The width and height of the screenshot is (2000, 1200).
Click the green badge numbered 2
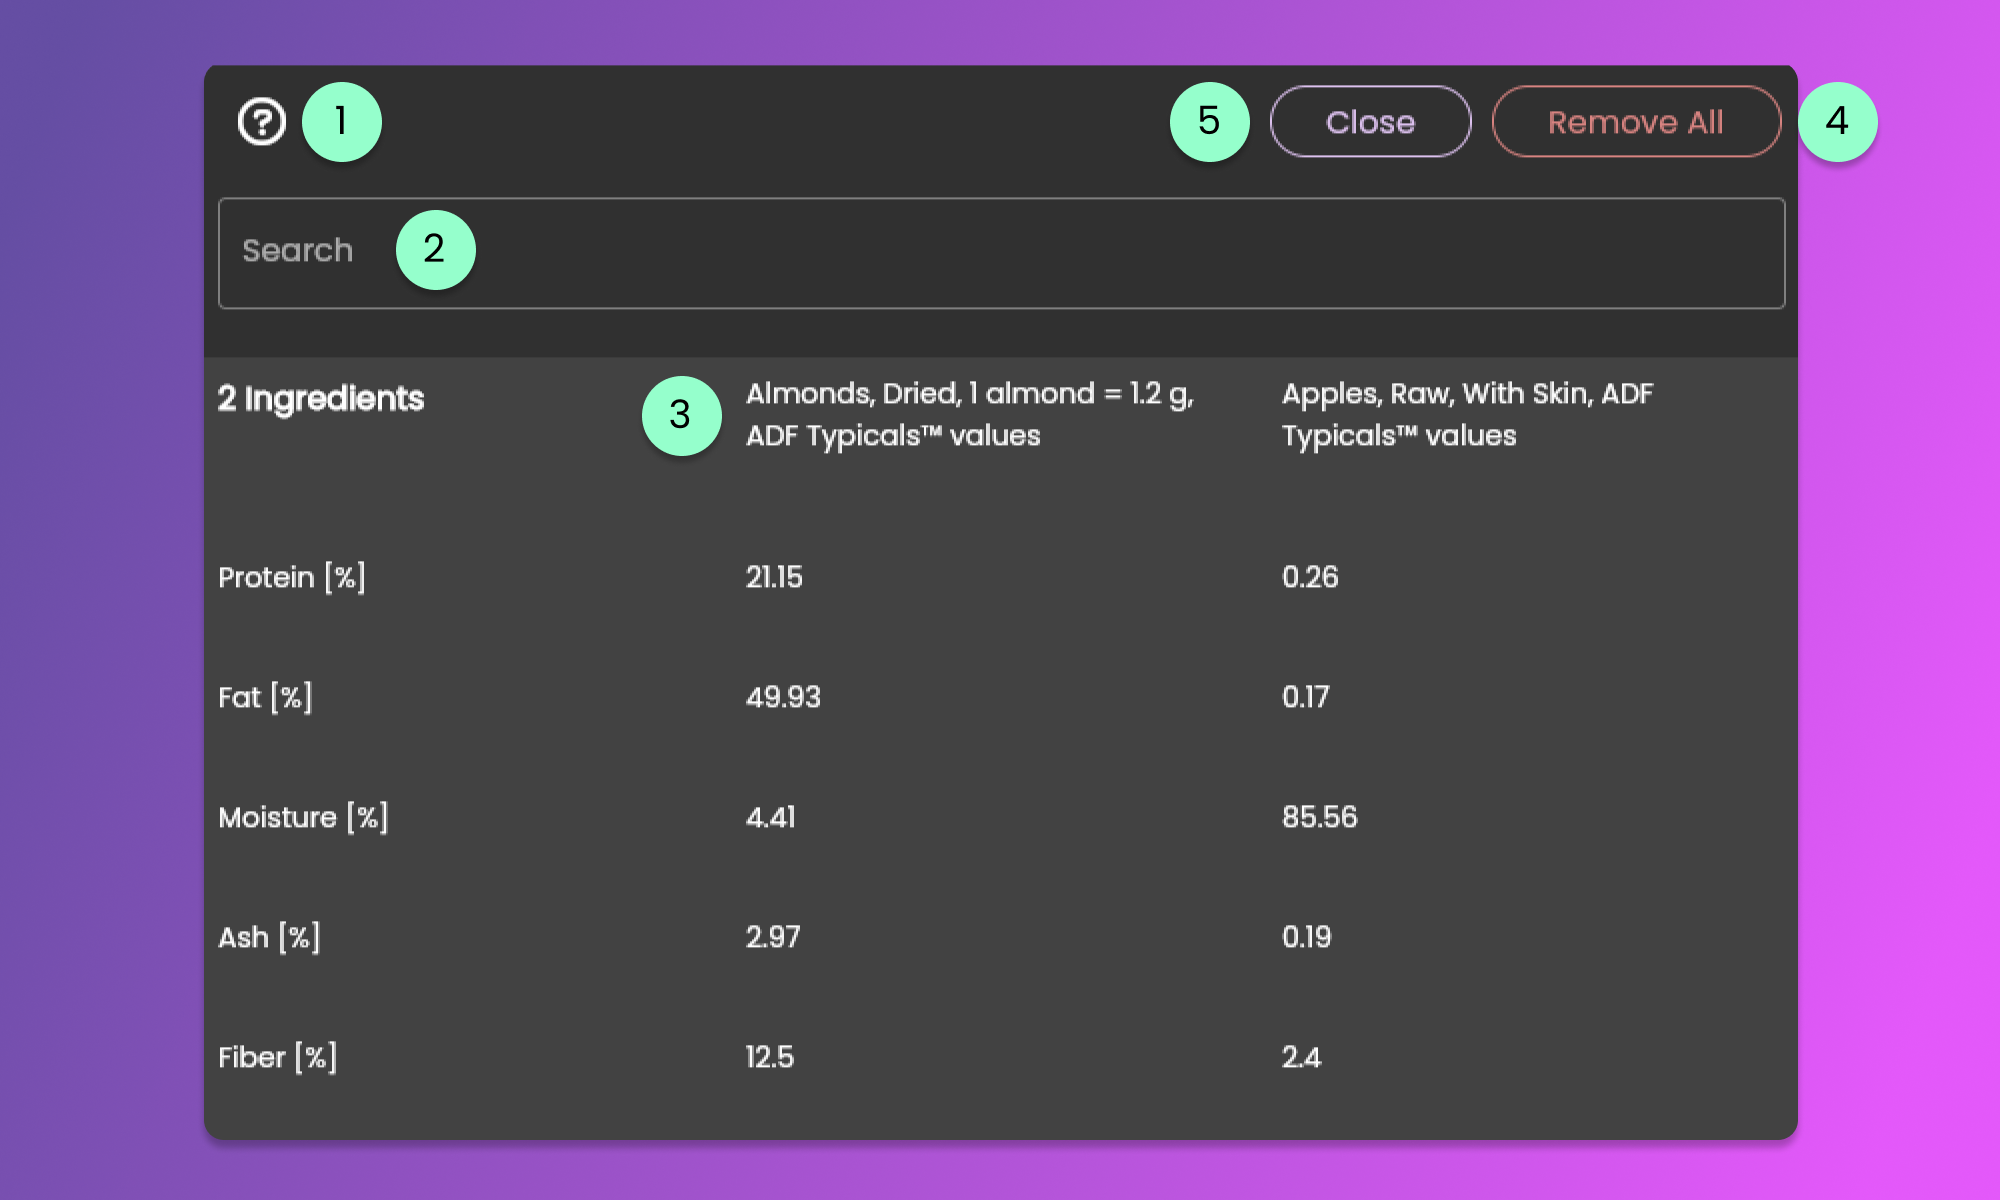[x=435, y=249]
